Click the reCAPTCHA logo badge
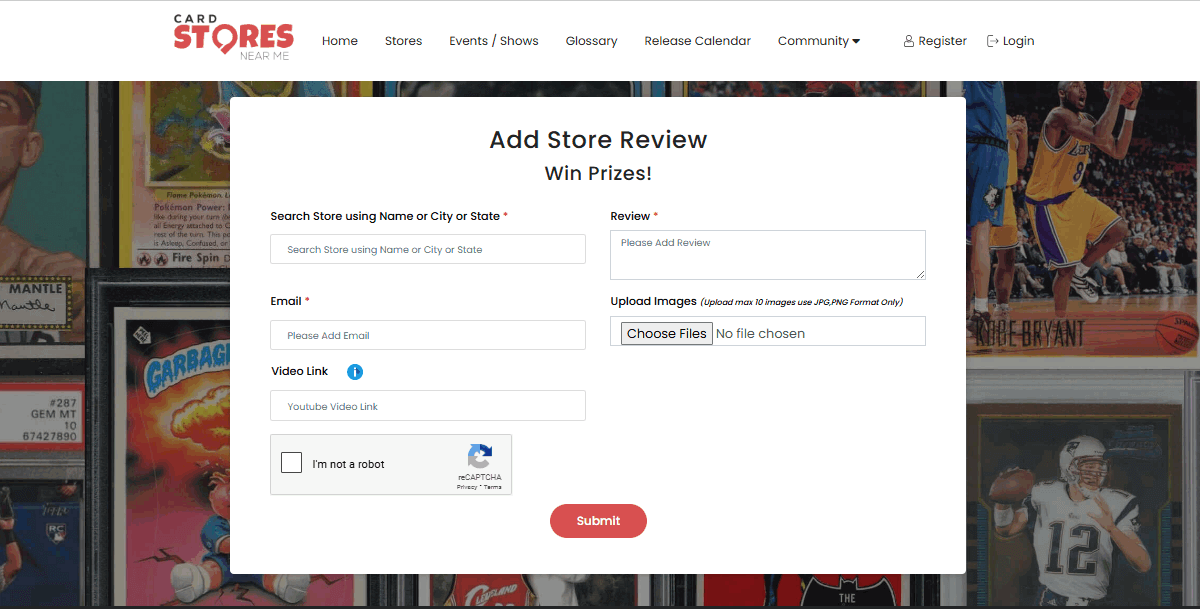Screen dimensions: 1200x609 [x=480, y=456]
